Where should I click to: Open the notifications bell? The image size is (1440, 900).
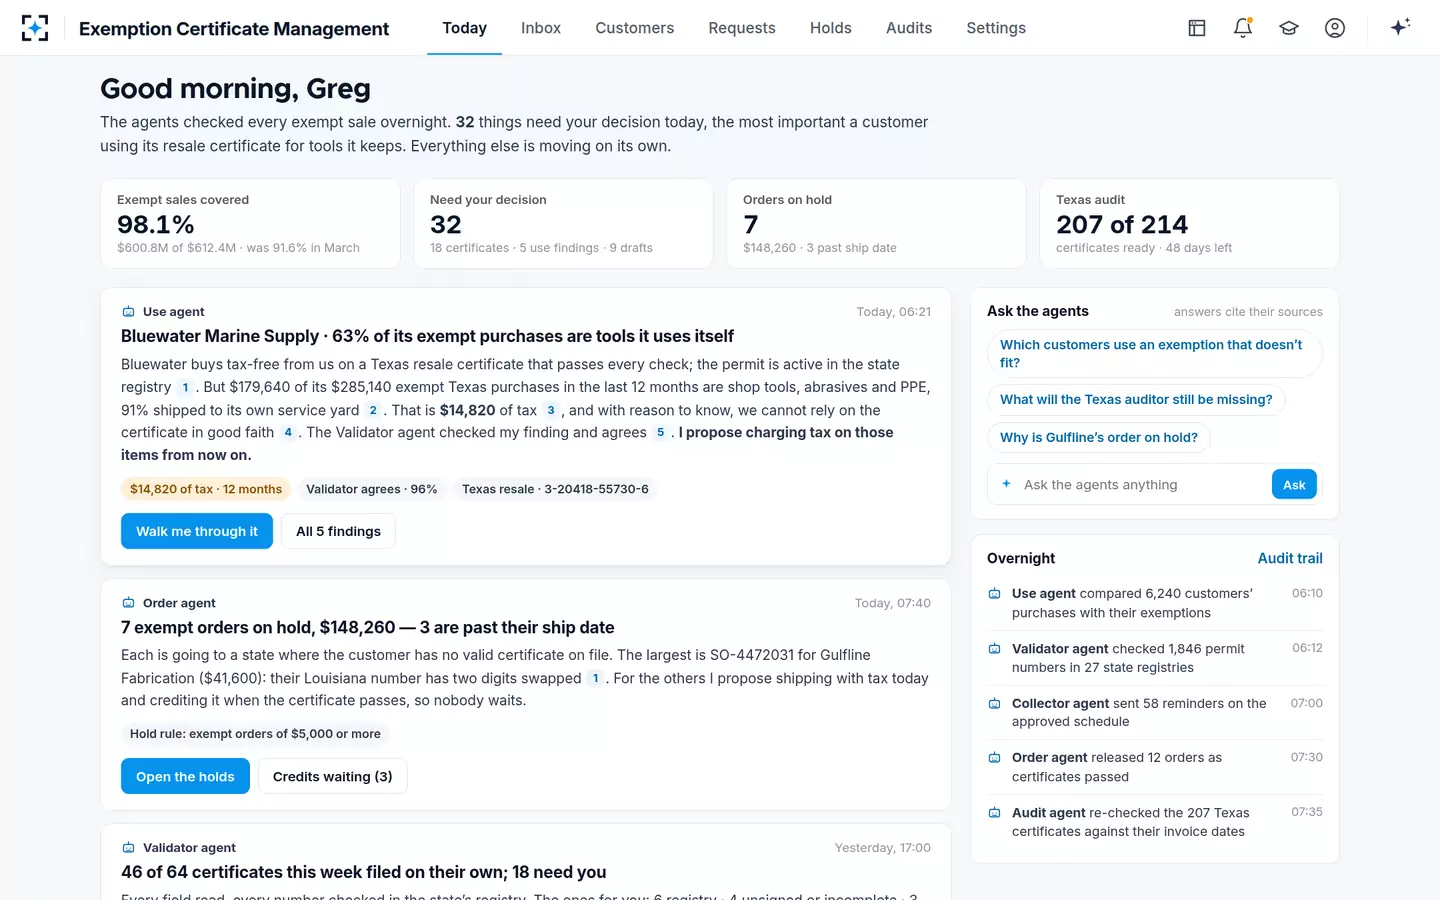click(x=1243, y=28)
